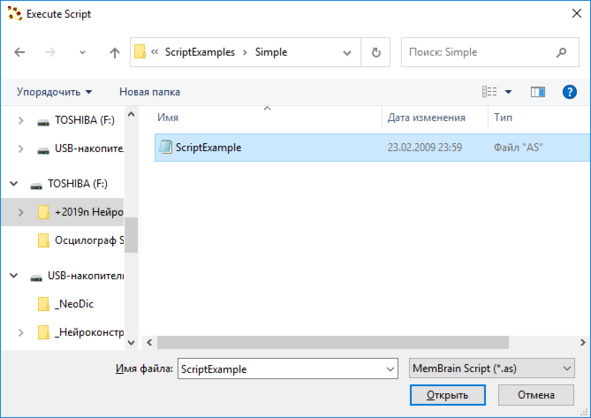This screenshot has height=418, width=591.
Task: Expand the +2019n Нейро folder
Action: coord(21,212)
